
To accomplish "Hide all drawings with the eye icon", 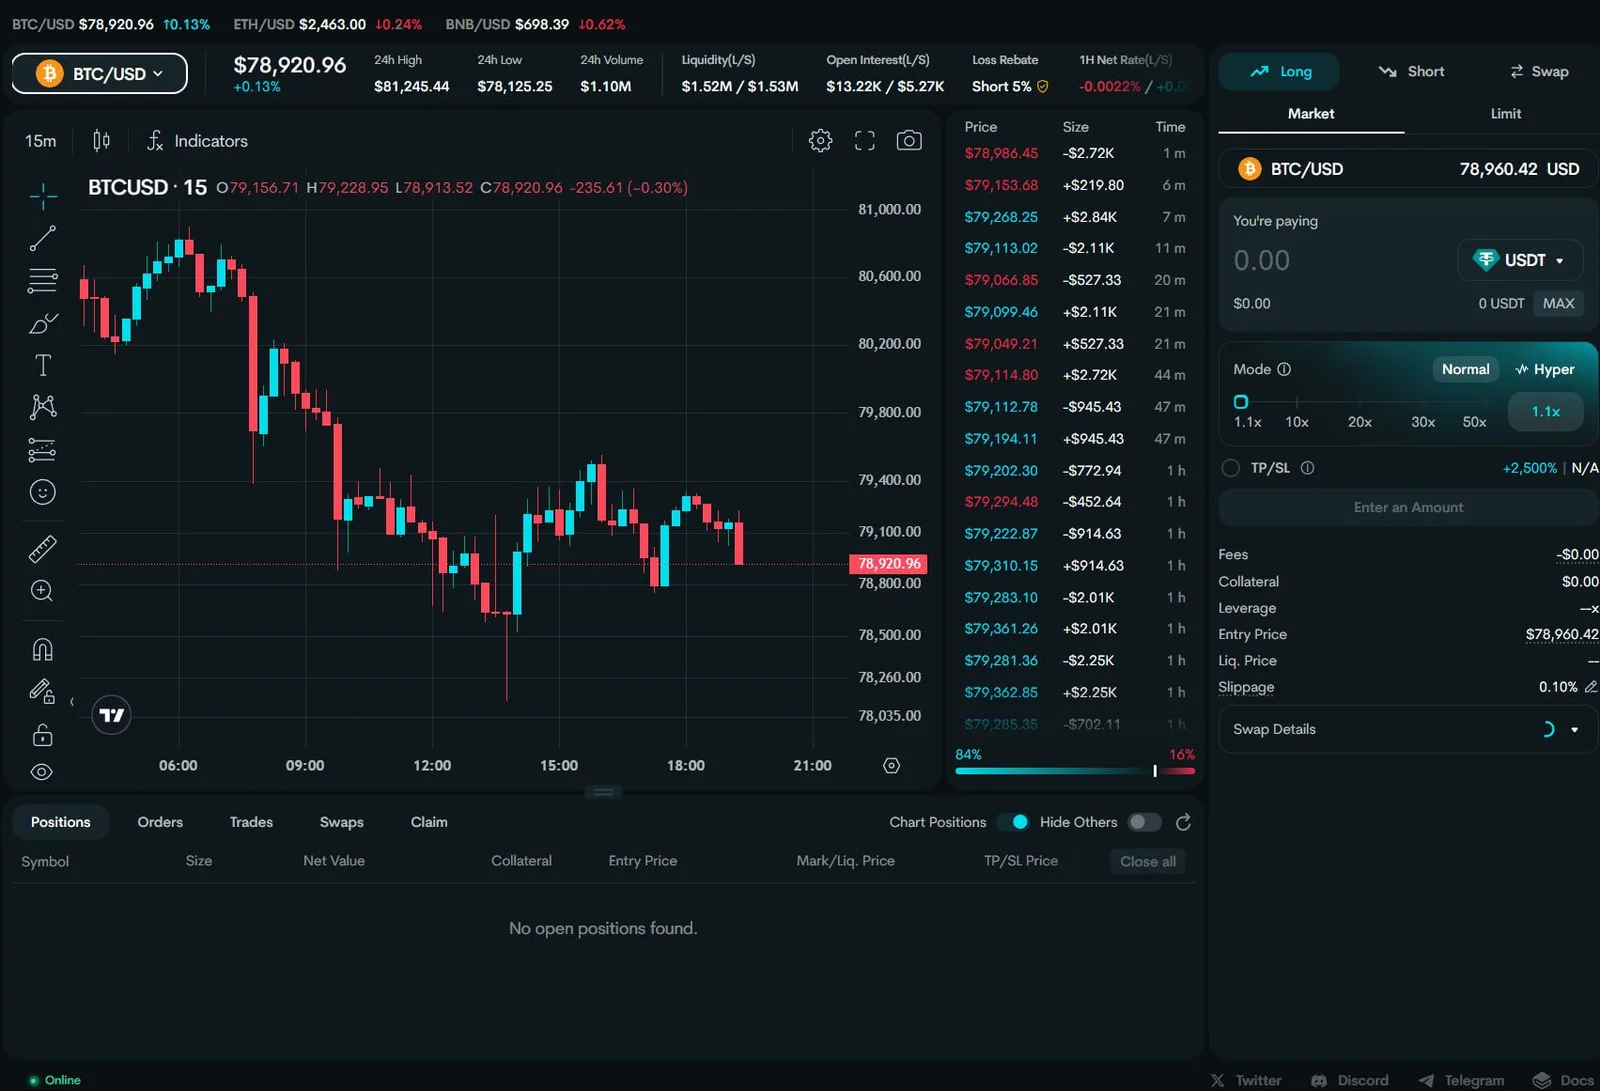I will pyautogui.click(x=43, y=772).
